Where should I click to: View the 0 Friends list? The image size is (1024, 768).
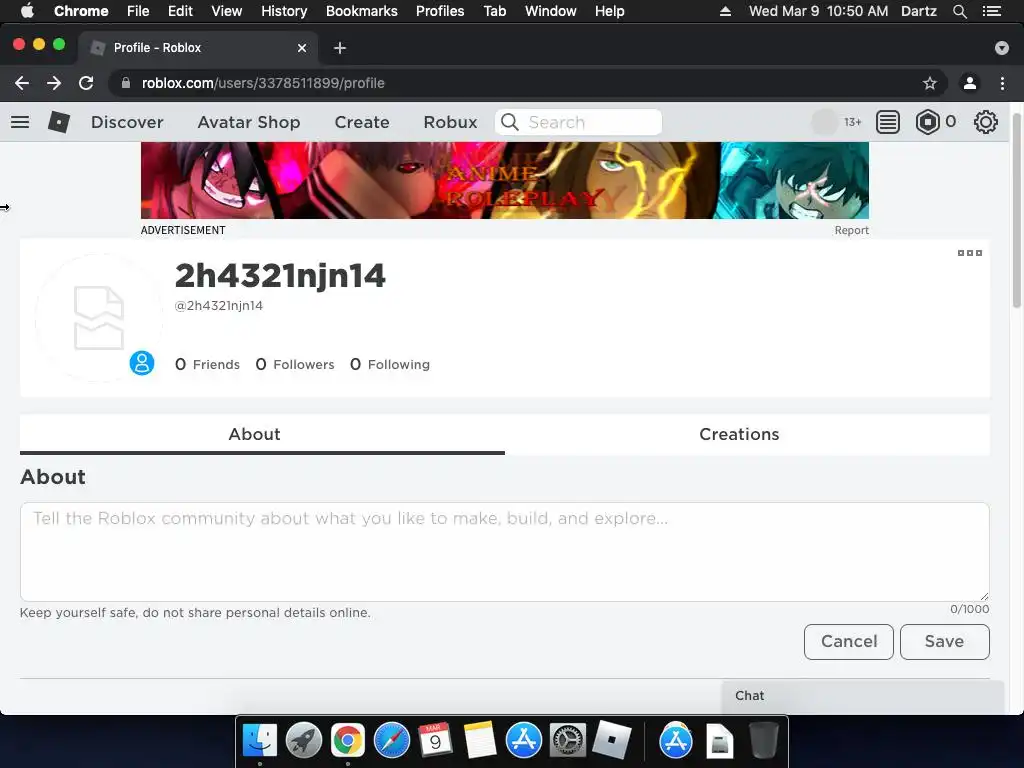[x=207, y=364]
